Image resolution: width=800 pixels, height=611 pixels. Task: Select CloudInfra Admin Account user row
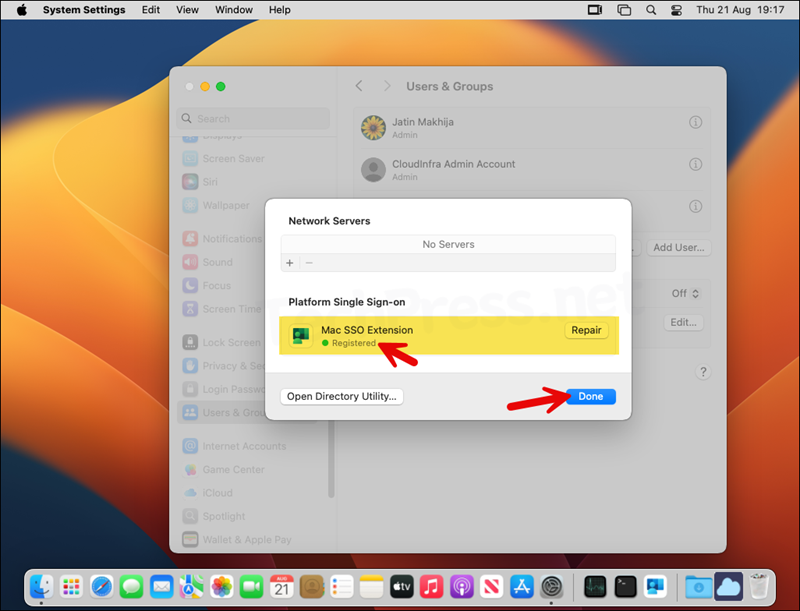[x=532, y=170]
